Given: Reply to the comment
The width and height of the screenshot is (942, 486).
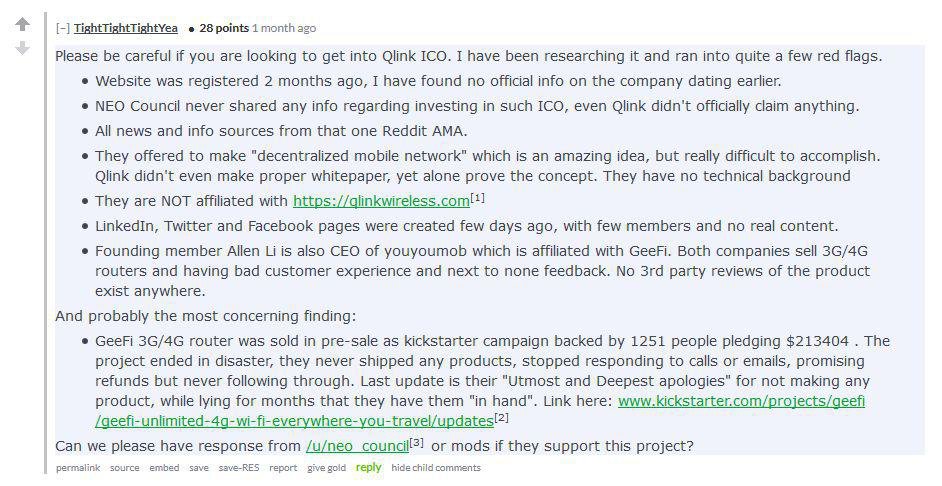Looking at the screenshot, I should tap(368, 467).
